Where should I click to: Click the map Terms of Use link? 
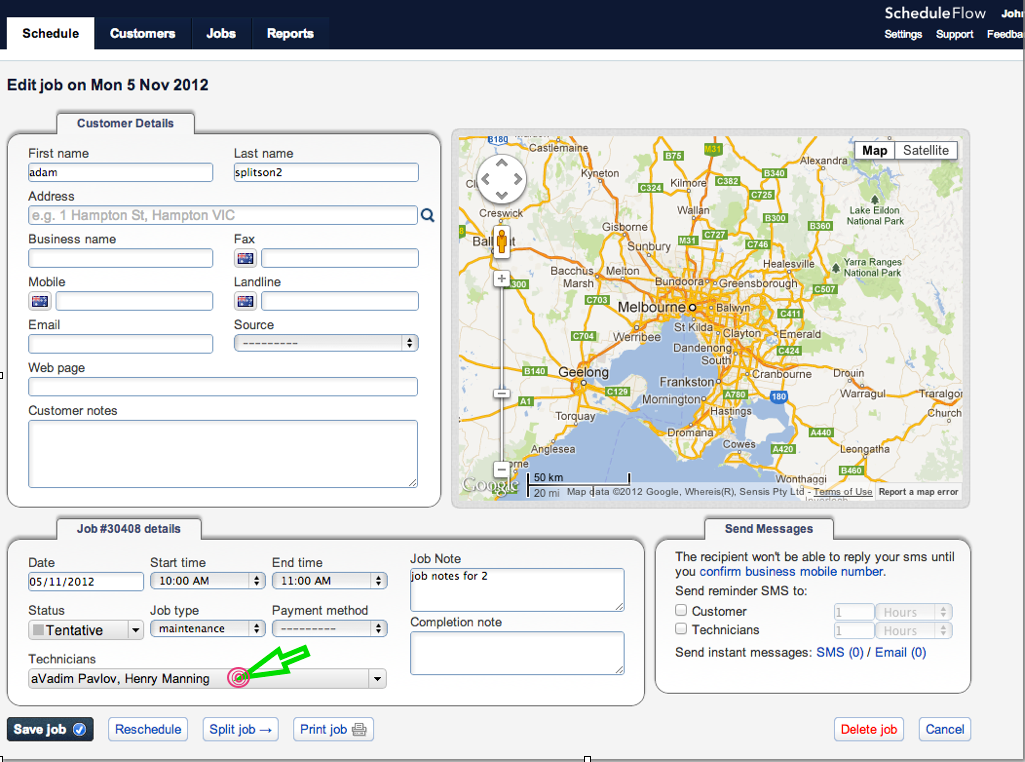point(843,491)
